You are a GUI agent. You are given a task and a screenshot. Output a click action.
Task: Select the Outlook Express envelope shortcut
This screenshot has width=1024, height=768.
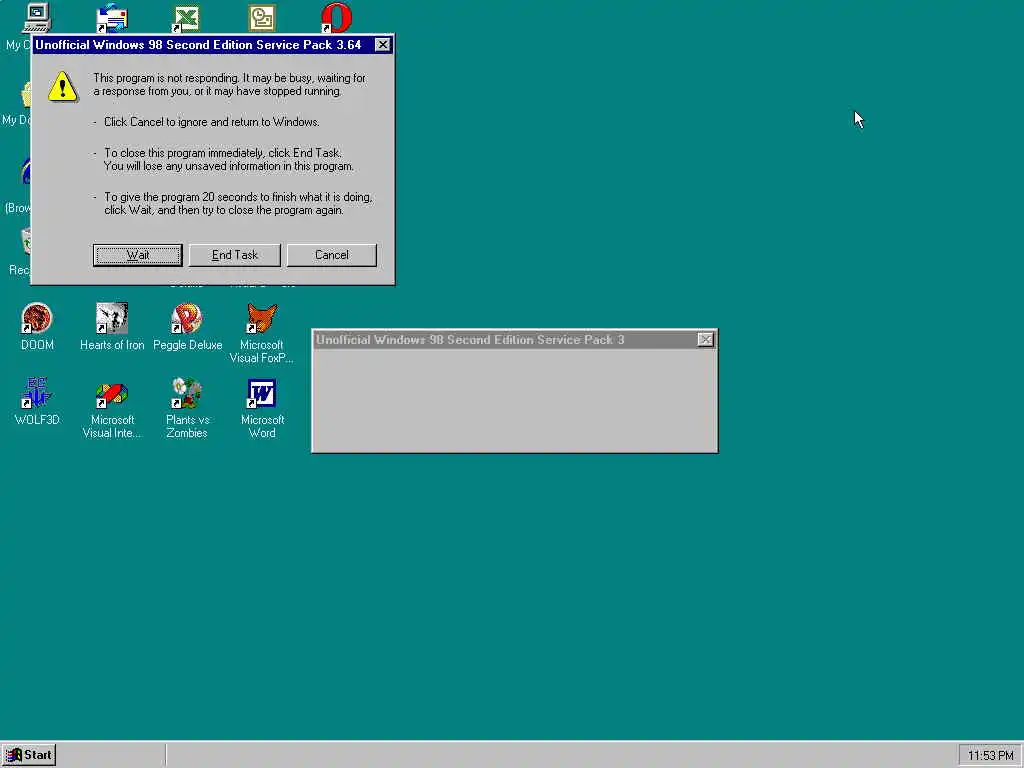[112, 17]
